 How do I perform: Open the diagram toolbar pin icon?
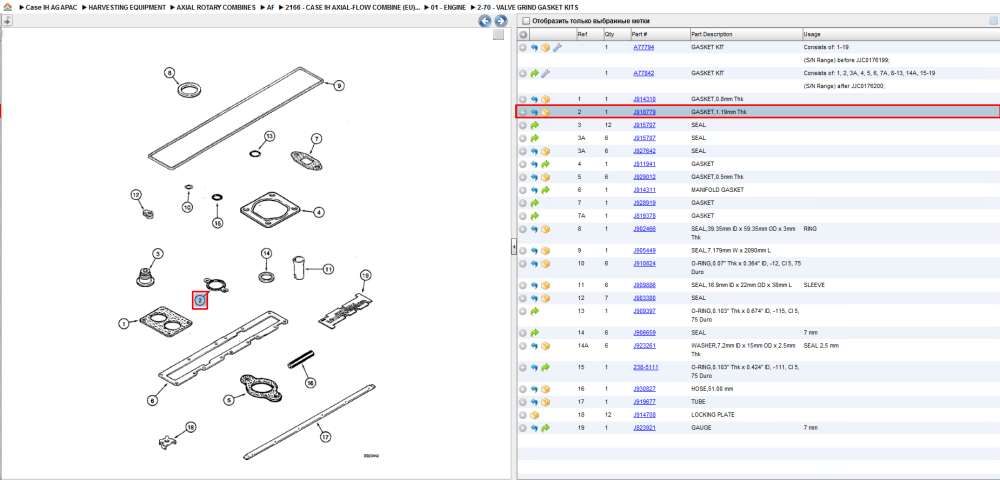6,20
